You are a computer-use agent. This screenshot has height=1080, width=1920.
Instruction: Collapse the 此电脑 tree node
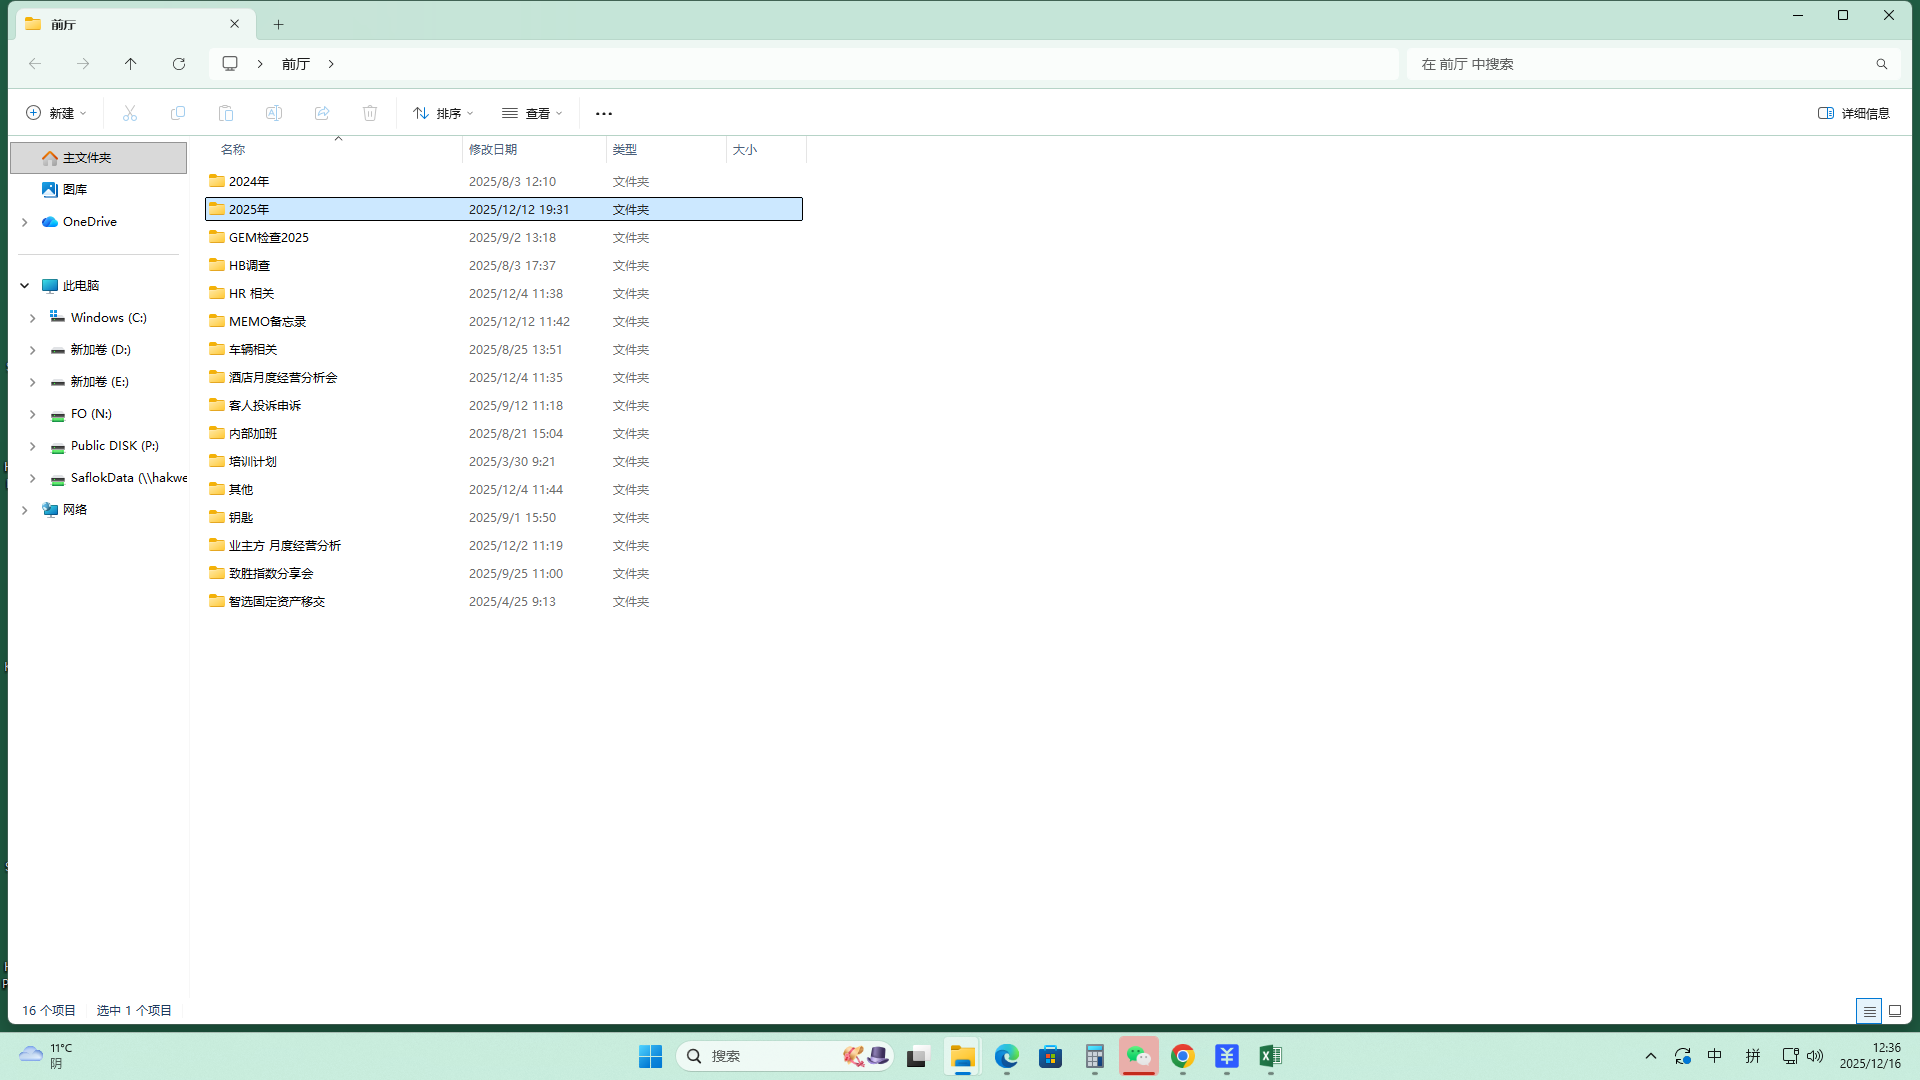(25, 286)
